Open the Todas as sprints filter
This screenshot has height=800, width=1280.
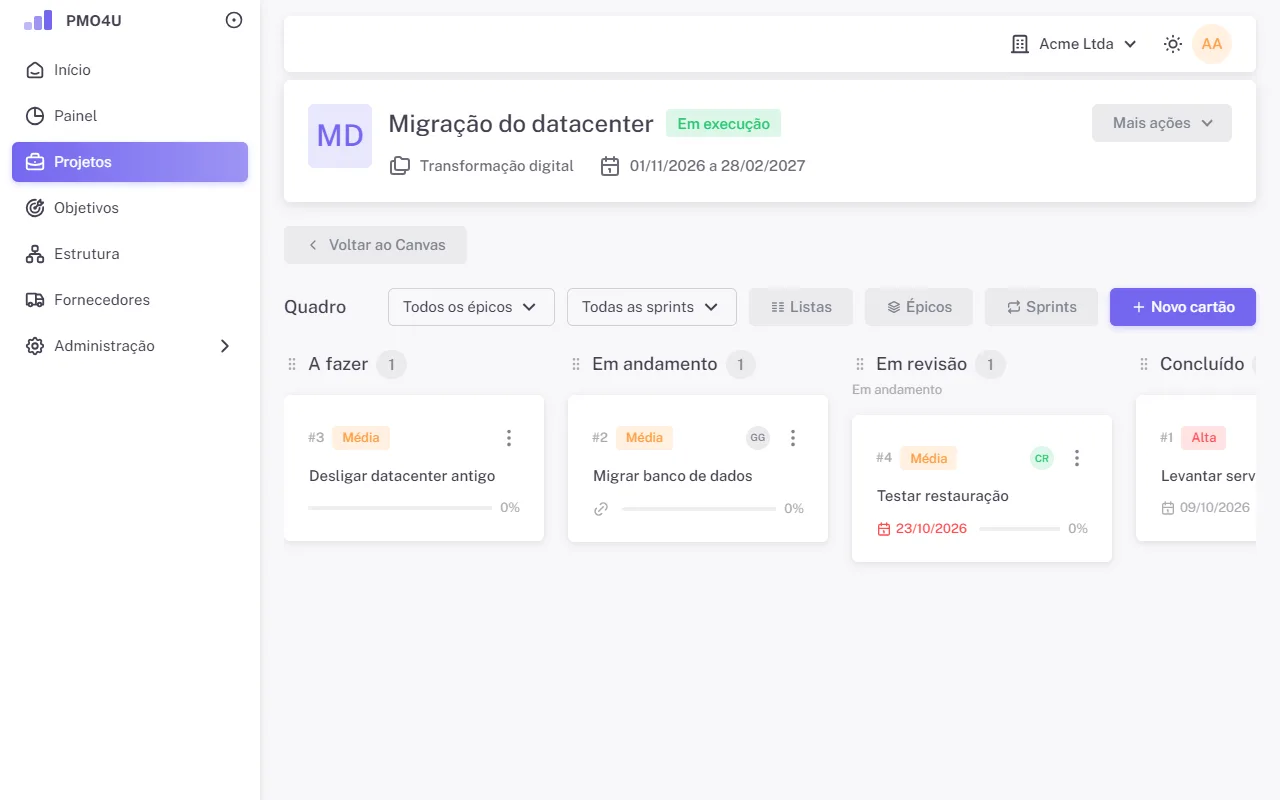(652, 307)
